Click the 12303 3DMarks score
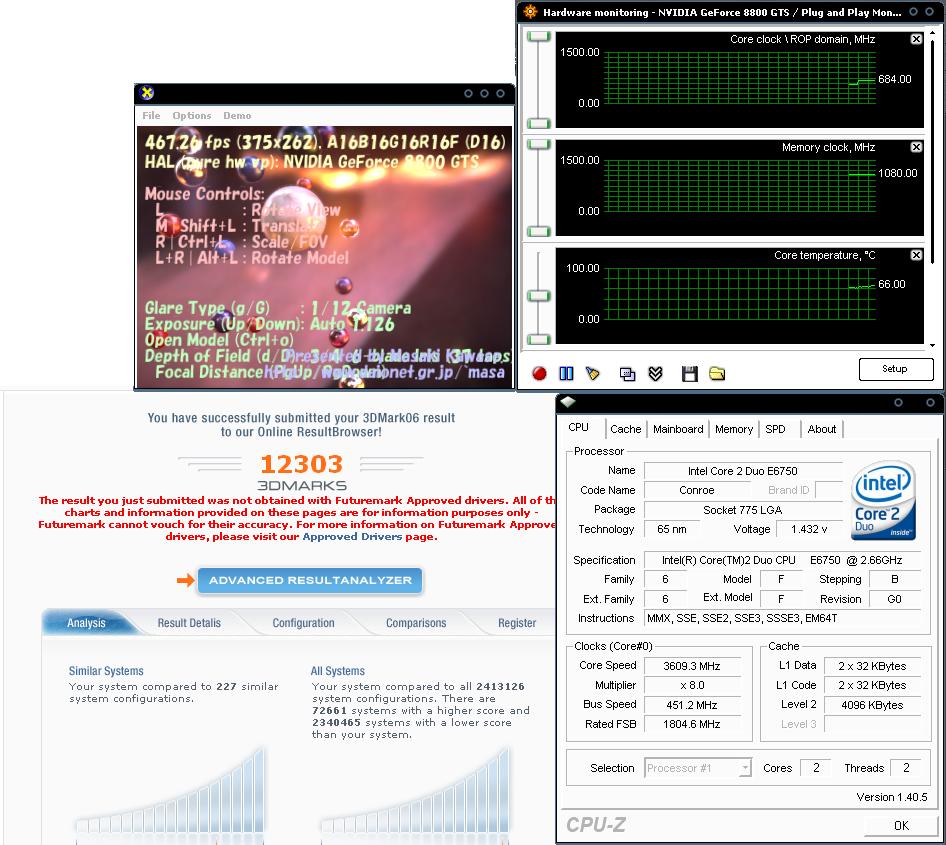Screen dimensions: 946x845 point(302,464)
